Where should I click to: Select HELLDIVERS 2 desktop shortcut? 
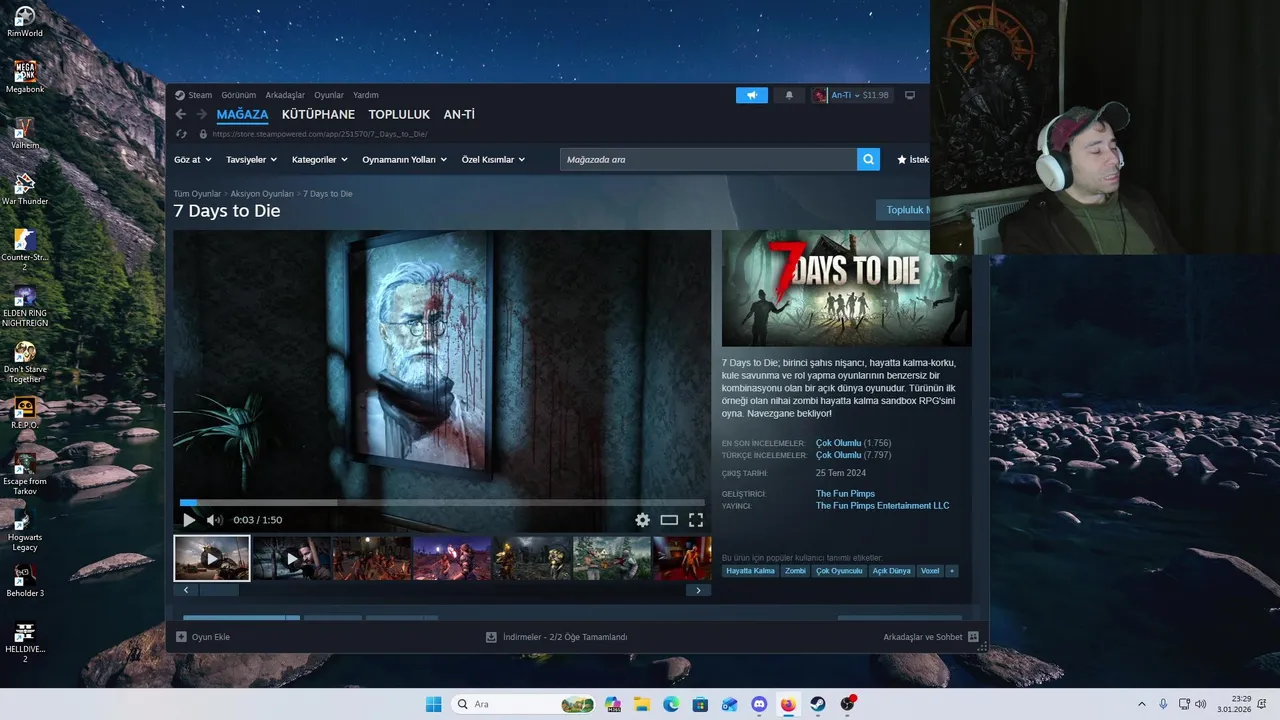point(25,641)
